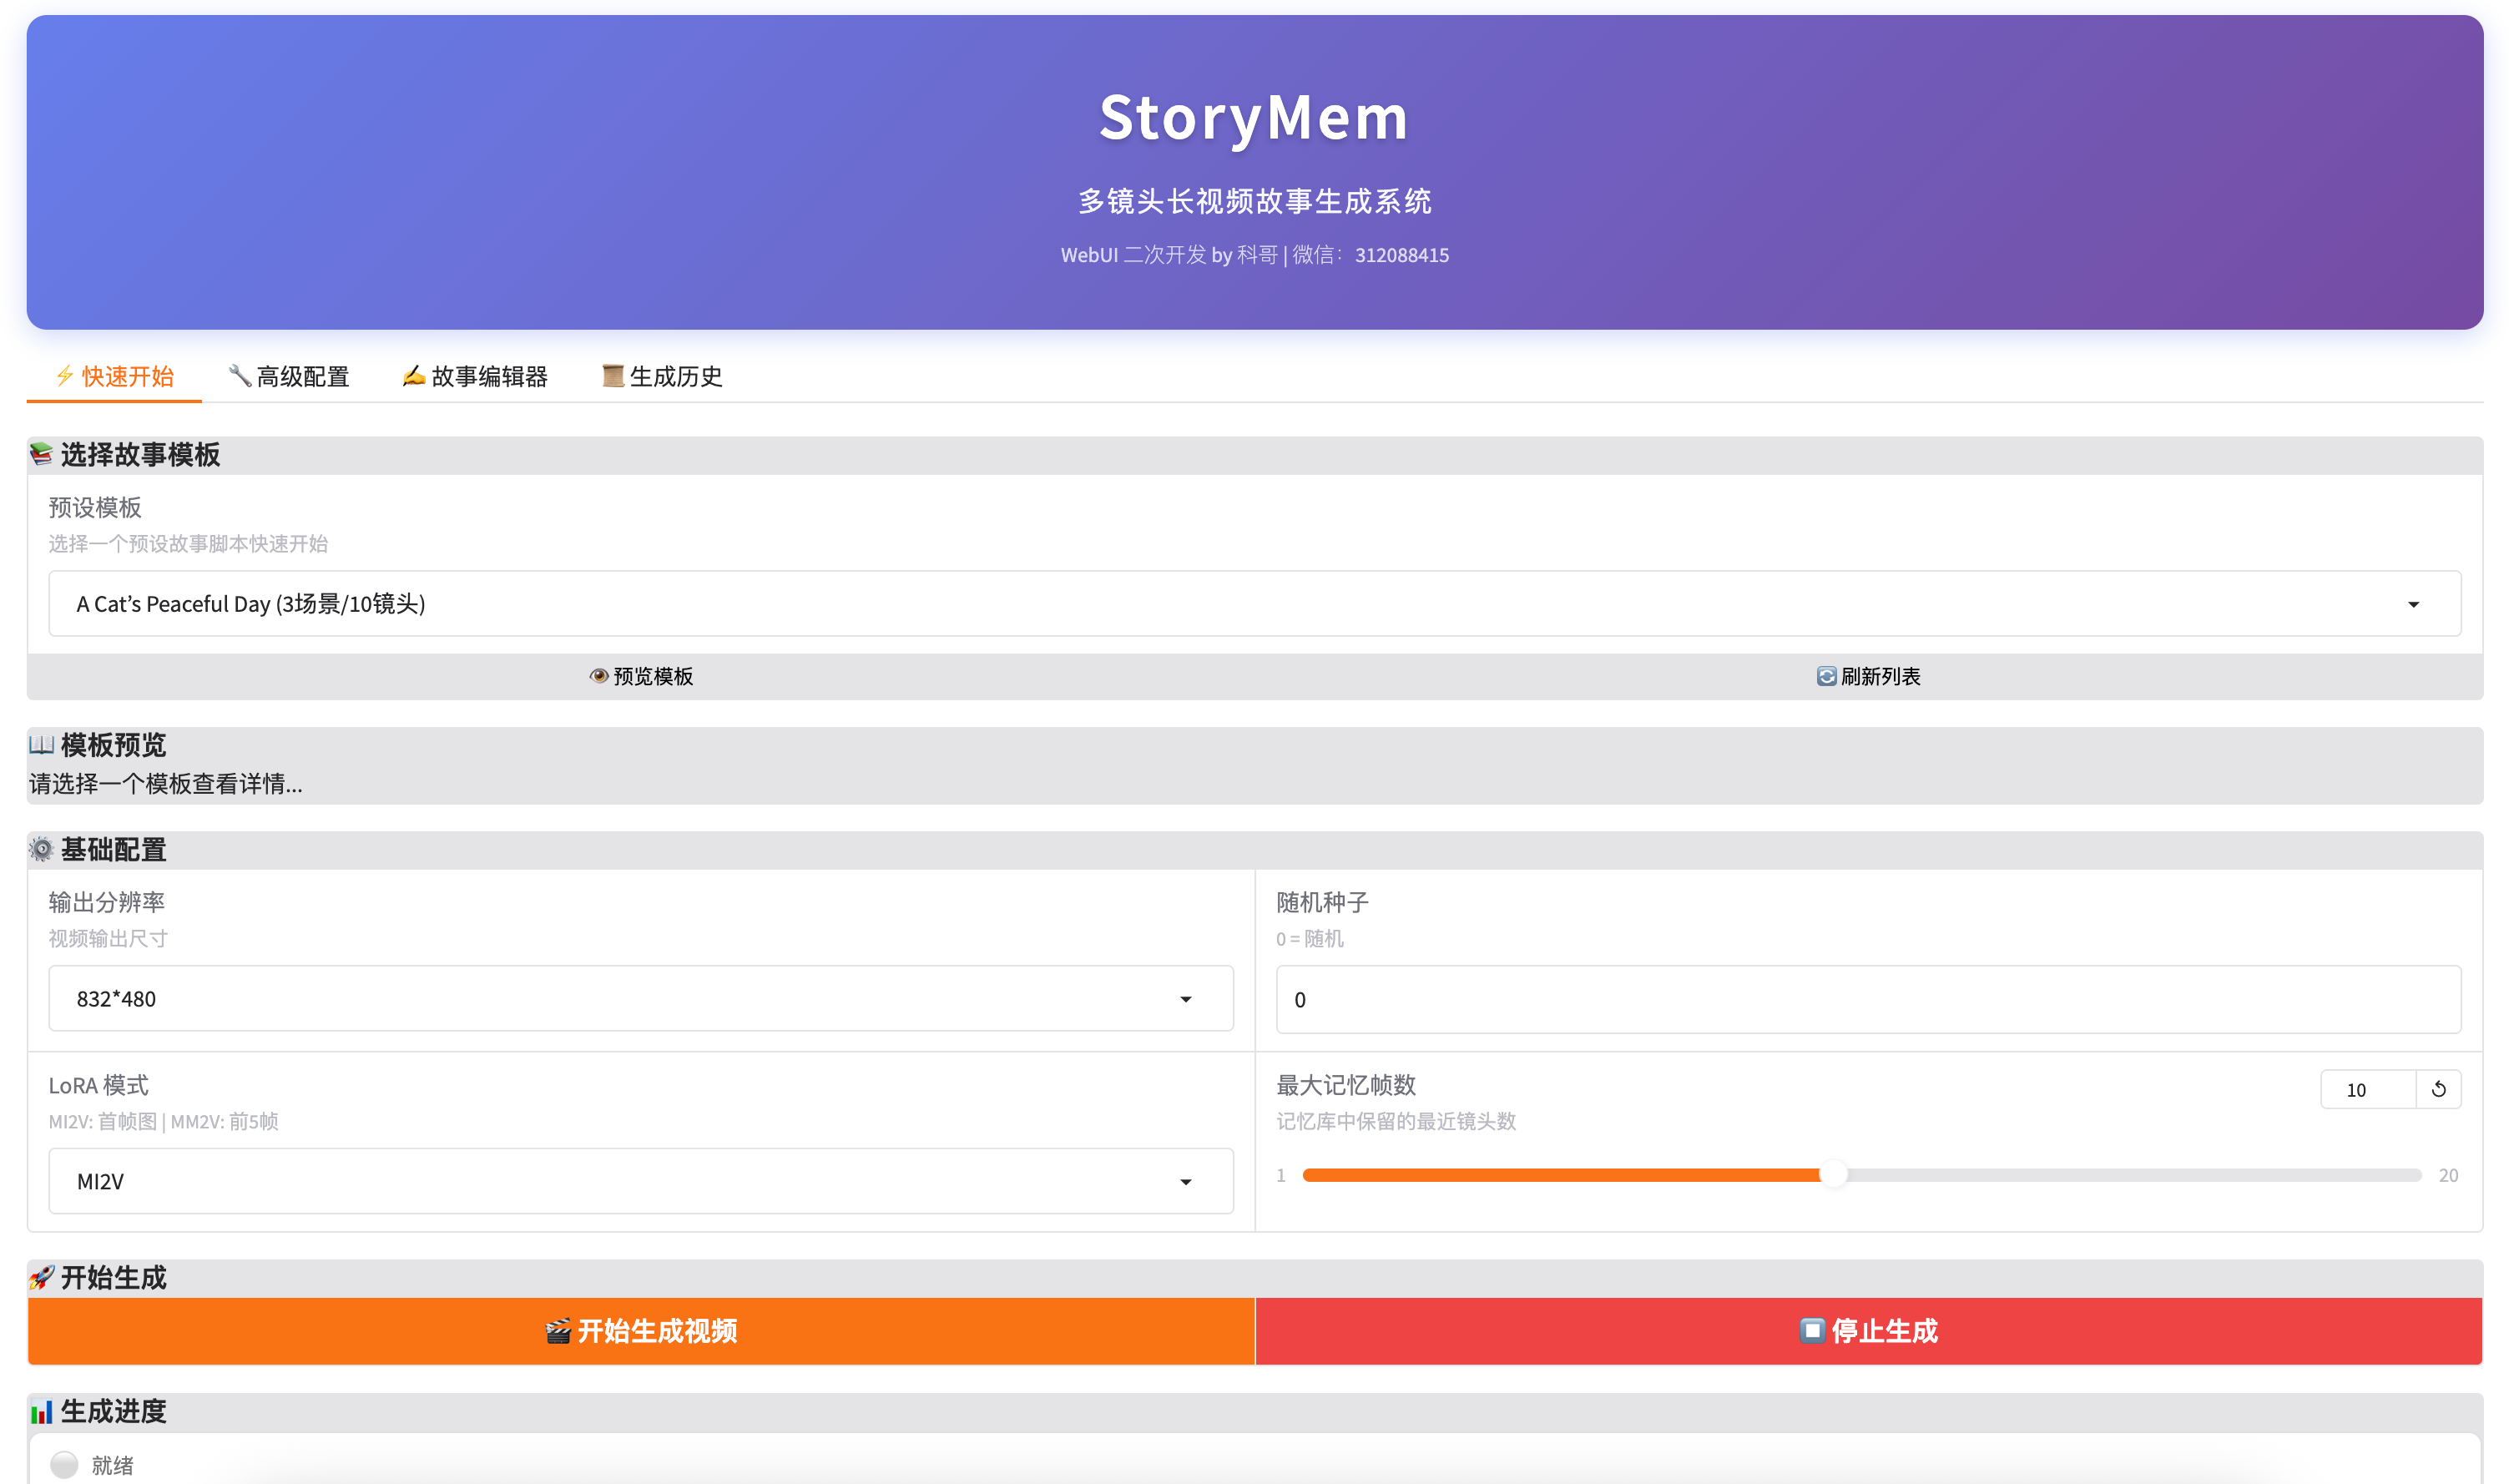
Task: Click the lightning icon on 快速开始 tab
Action: 65,376
